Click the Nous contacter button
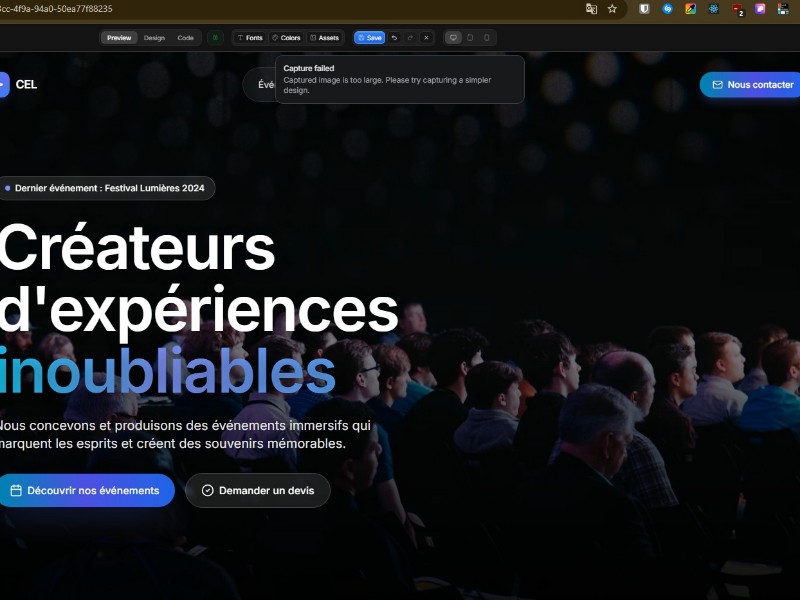 [751, 85]
